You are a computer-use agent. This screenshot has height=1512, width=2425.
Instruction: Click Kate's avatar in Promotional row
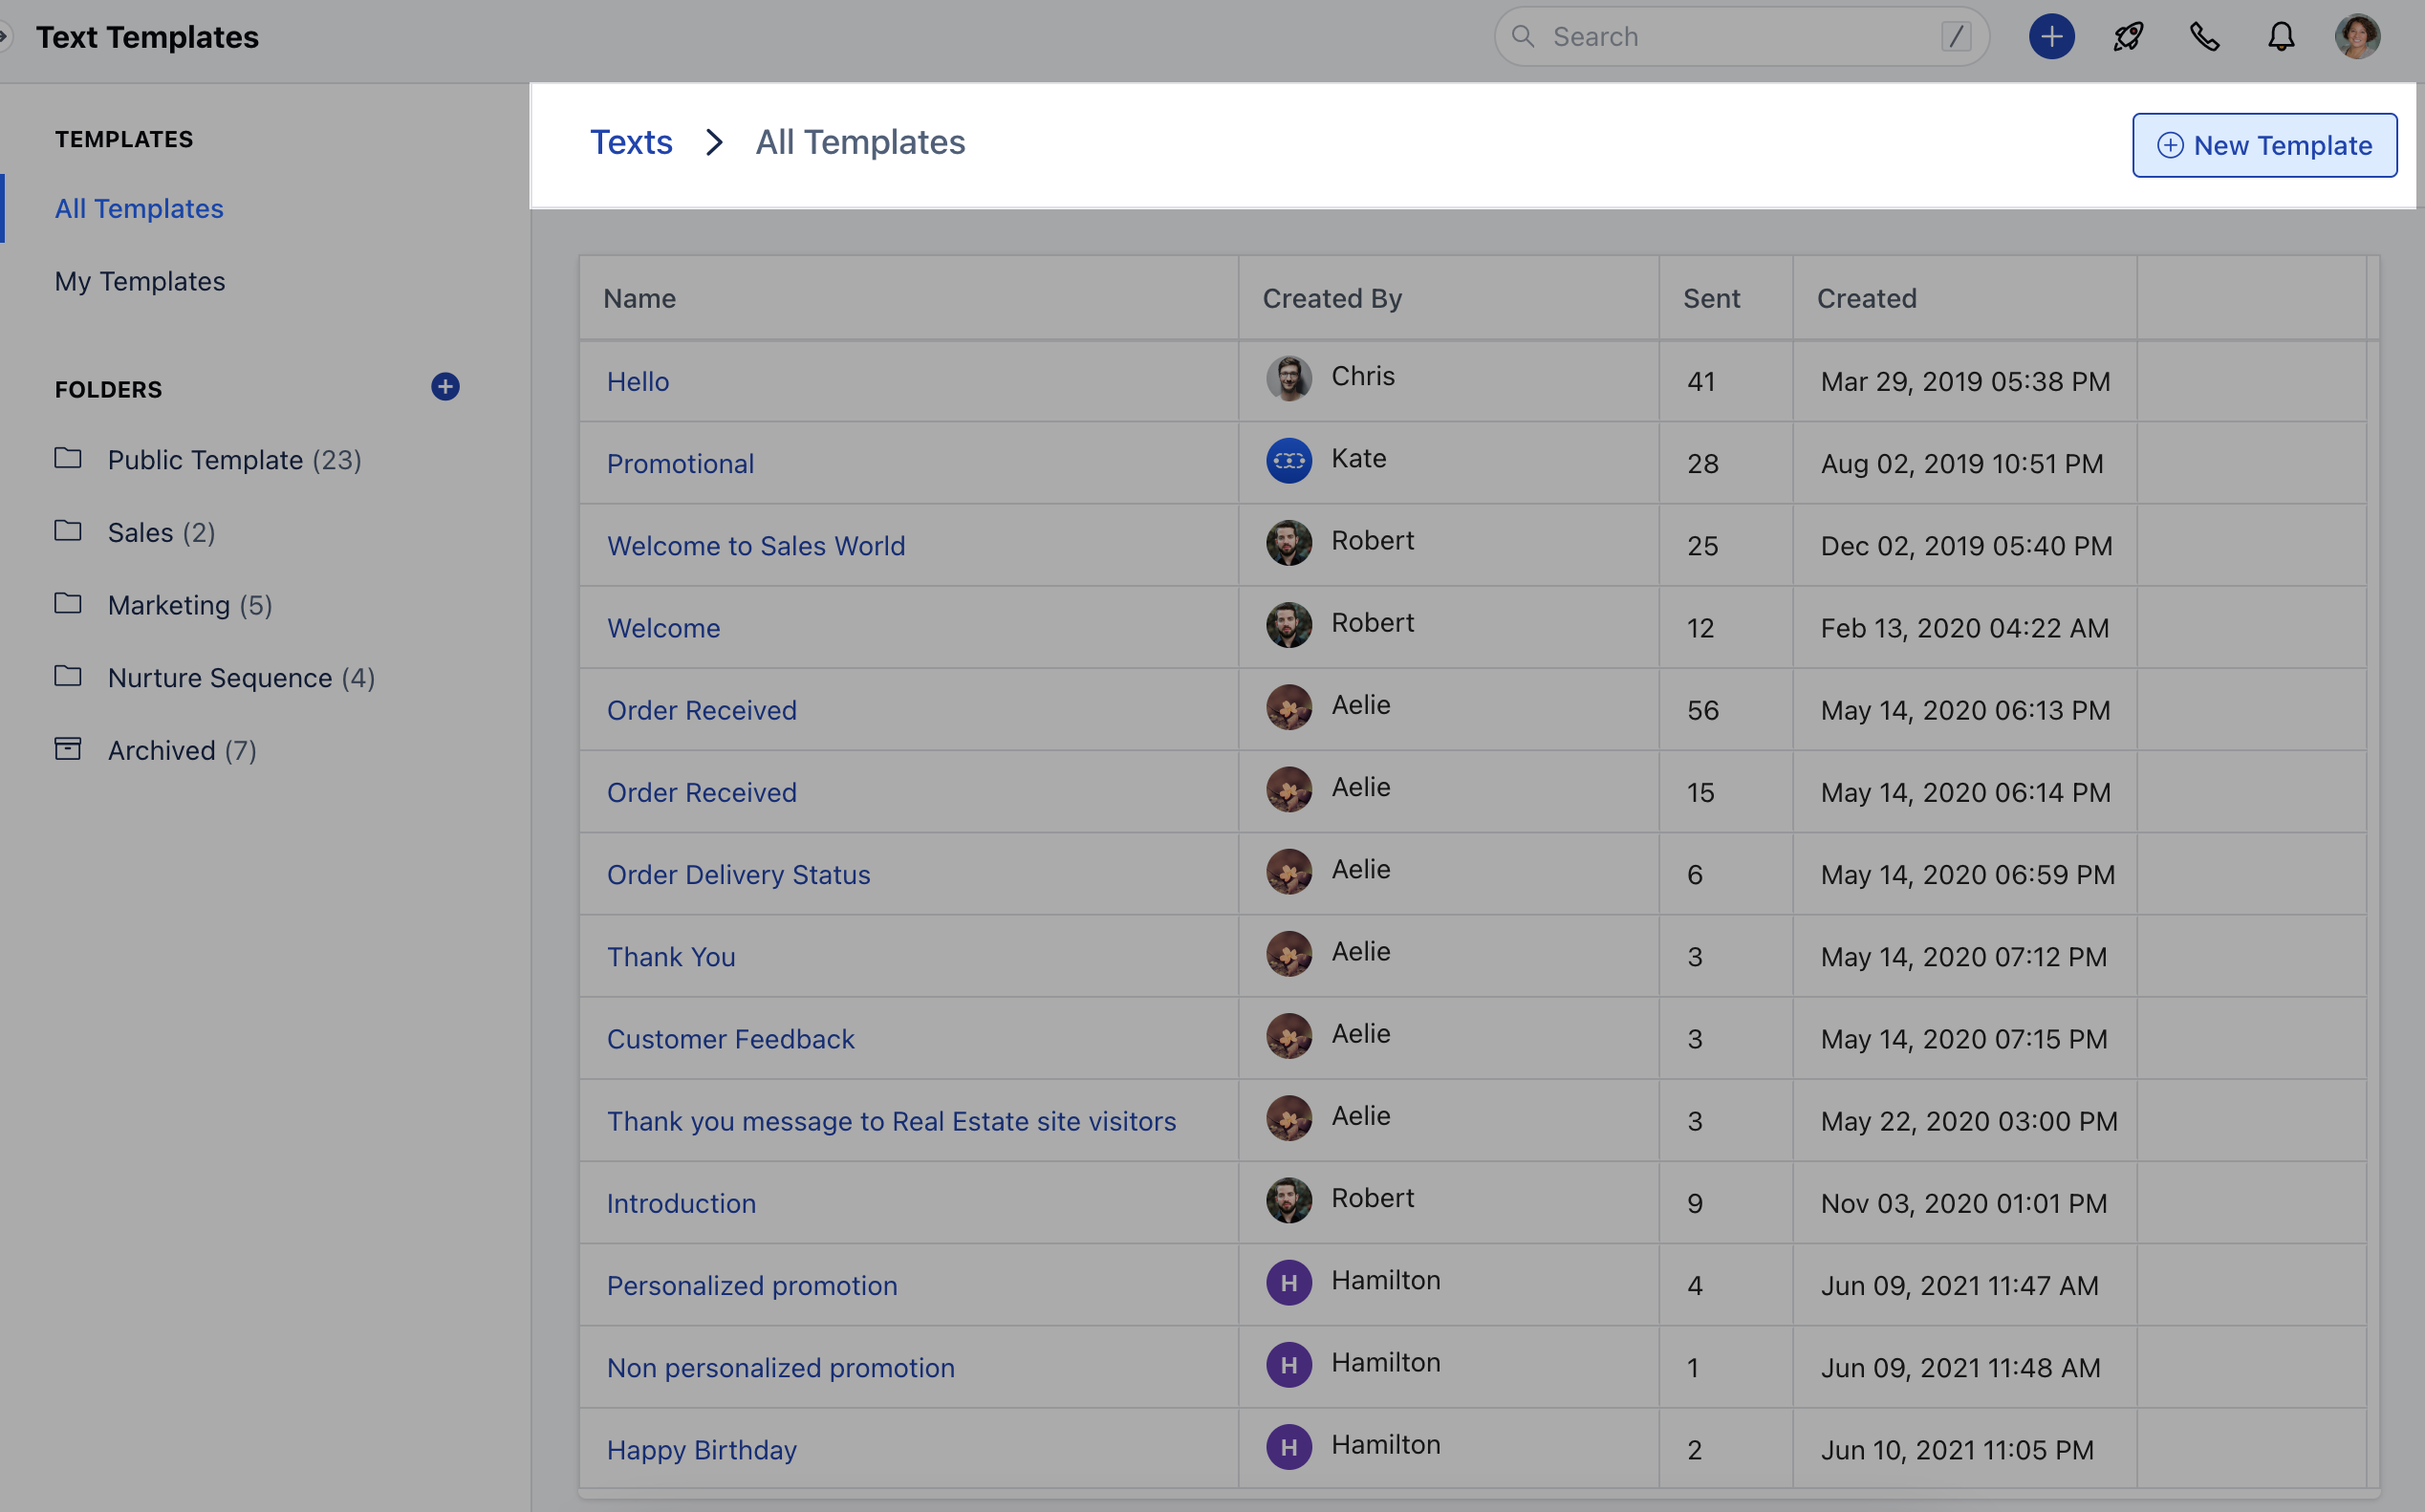[1288, 461]
